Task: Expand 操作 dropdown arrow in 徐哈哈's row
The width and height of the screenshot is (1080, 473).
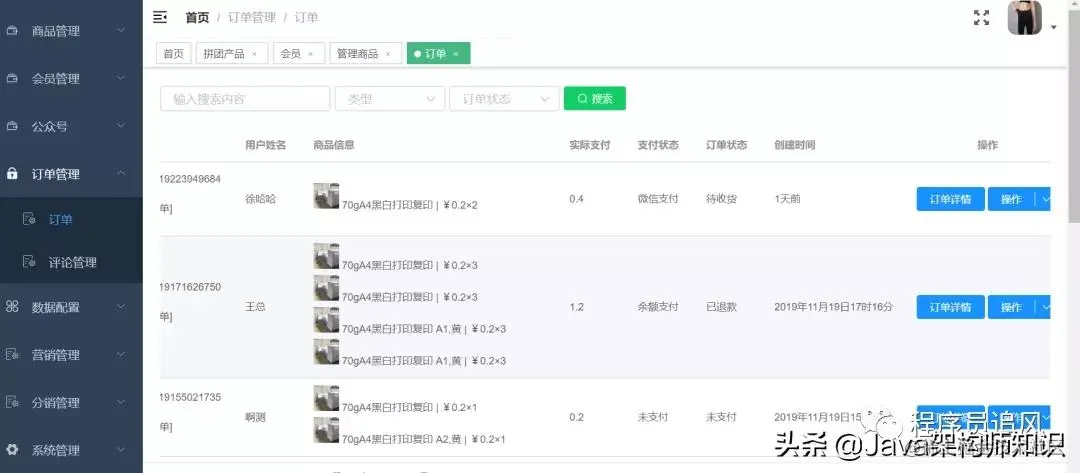Action: click(1044, 199)
